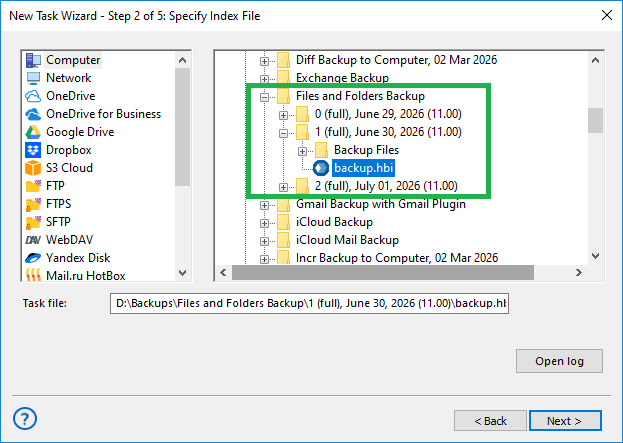Select the 'Yandex Disk' list entry text
Image resolution: width=623 pixels, height=443 pixels.
[78, 258]
